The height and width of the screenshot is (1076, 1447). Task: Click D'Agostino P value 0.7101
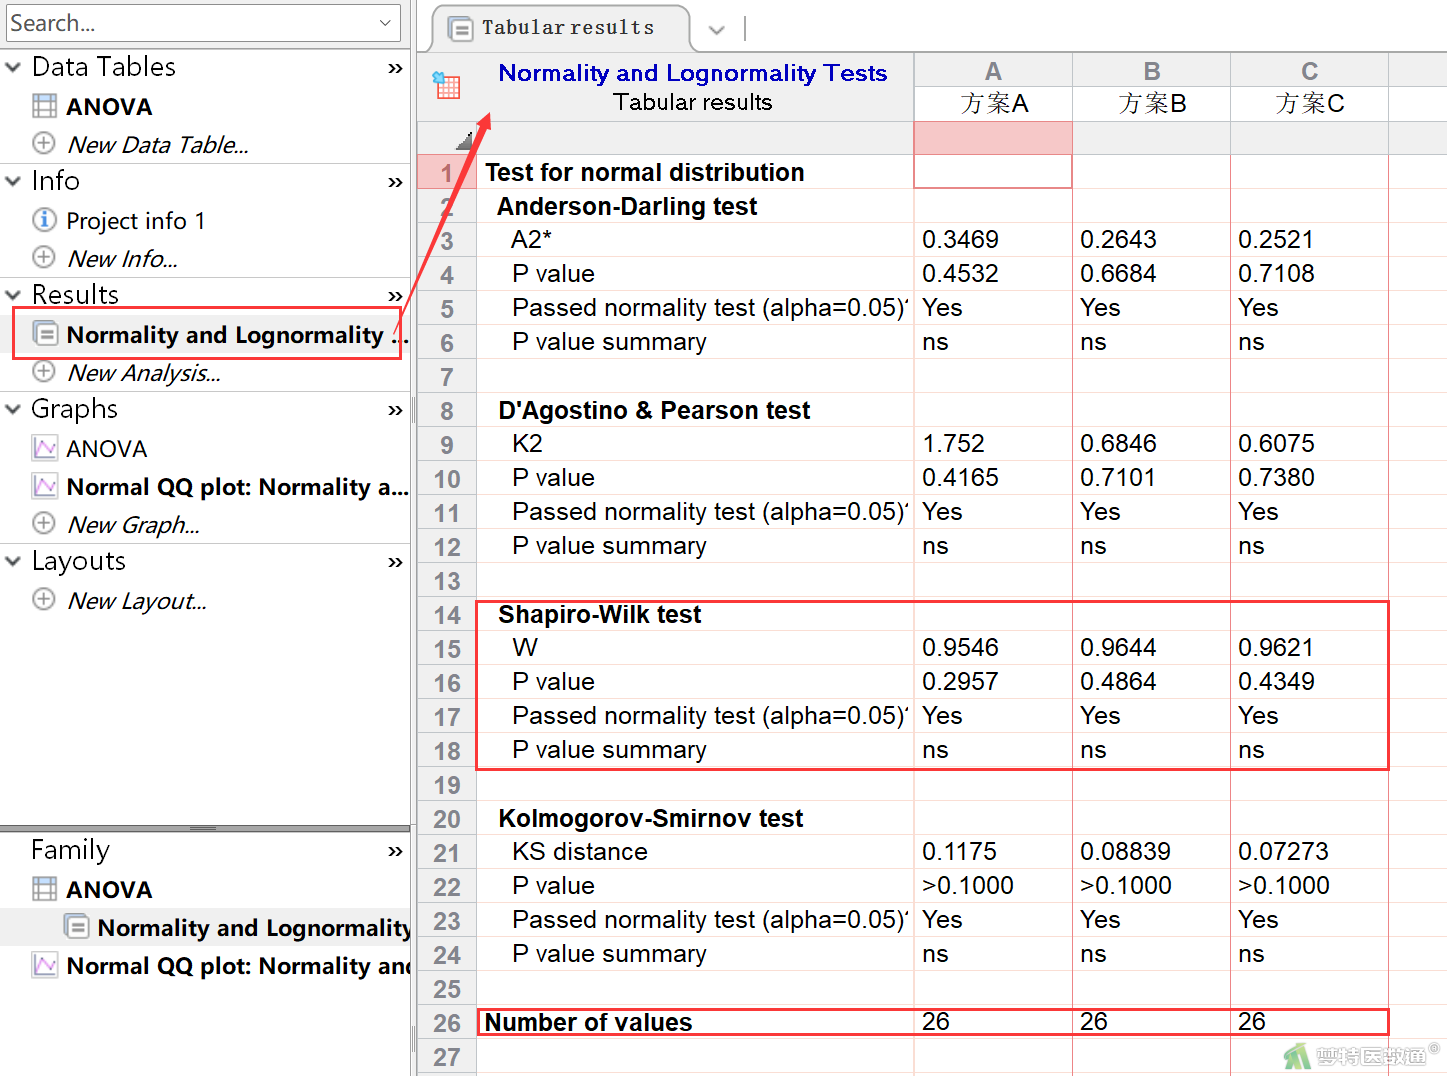click(1118, 477)
